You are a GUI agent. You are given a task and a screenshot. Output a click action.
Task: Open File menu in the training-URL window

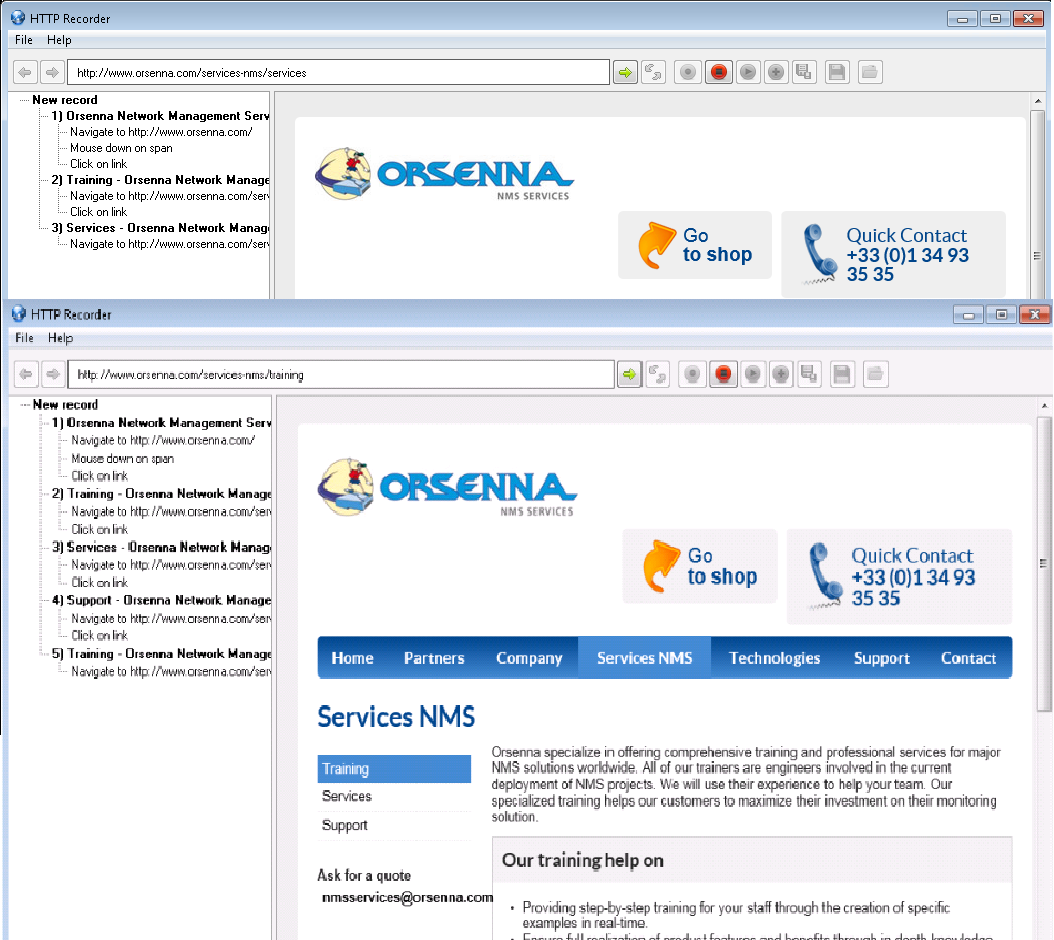tap(25, 339)
